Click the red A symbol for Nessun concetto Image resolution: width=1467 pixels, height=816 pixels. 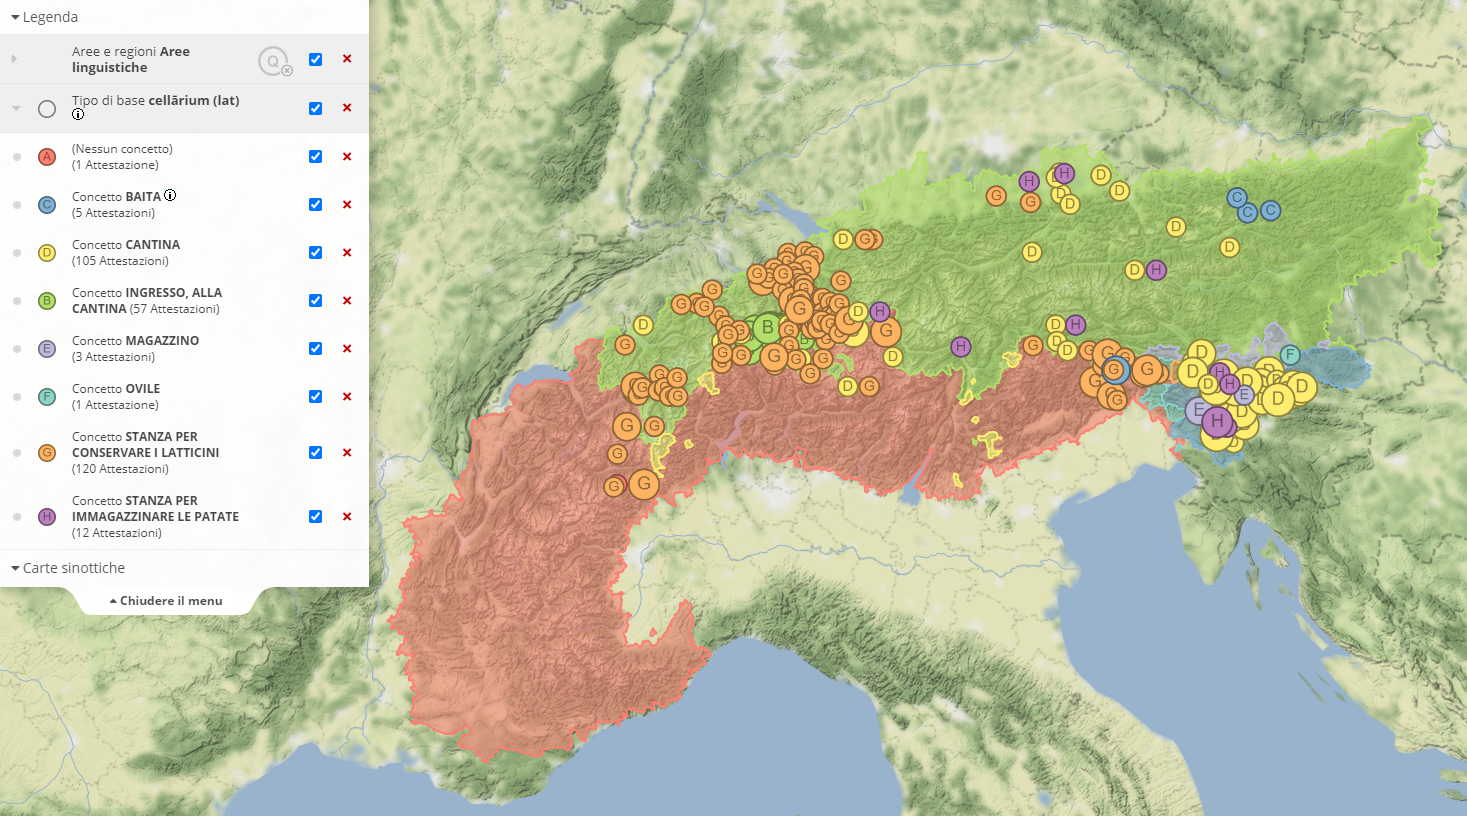point(47,157)
